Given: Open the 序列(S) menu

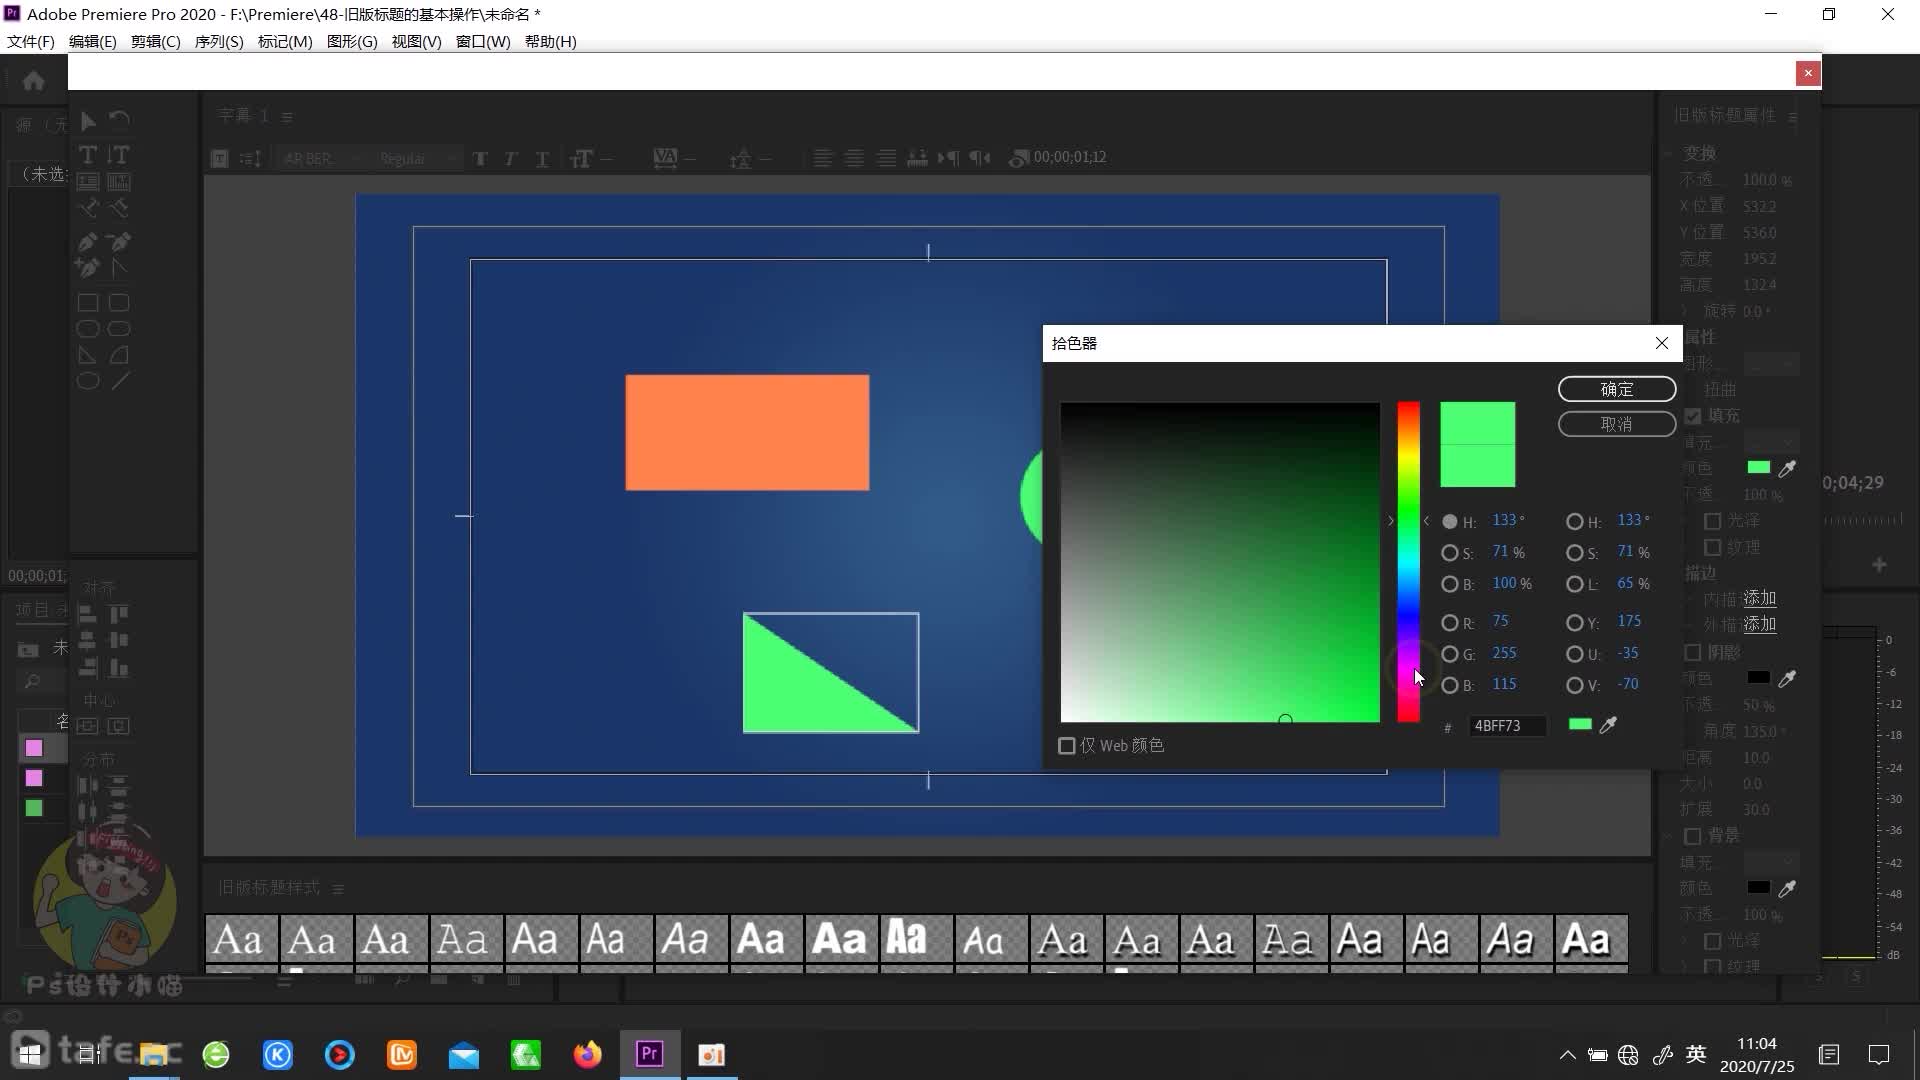Looking at the screenshot, I should [219, 42].
